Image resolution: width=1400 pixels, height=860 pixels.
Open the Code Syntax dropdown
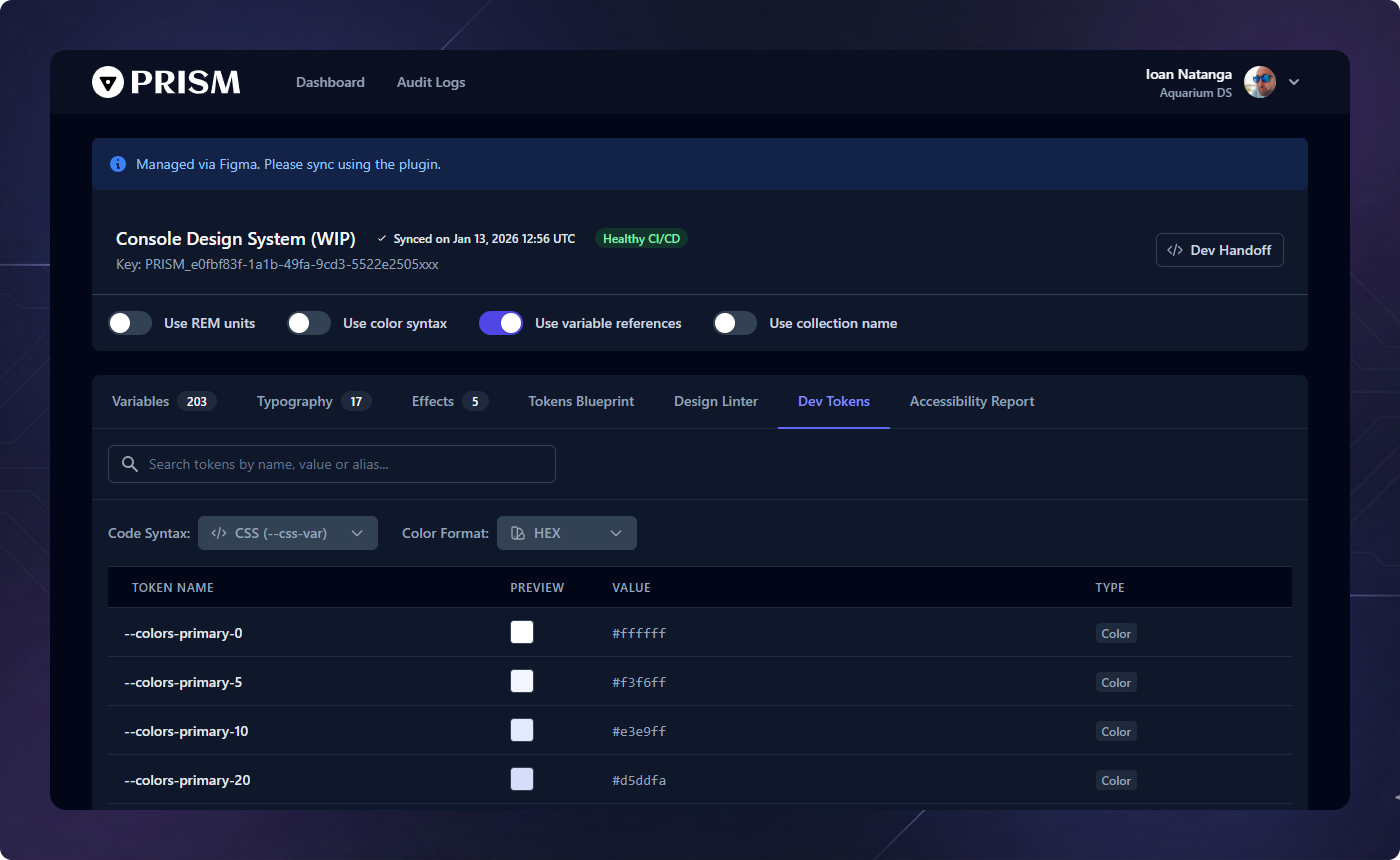[288, 533]
